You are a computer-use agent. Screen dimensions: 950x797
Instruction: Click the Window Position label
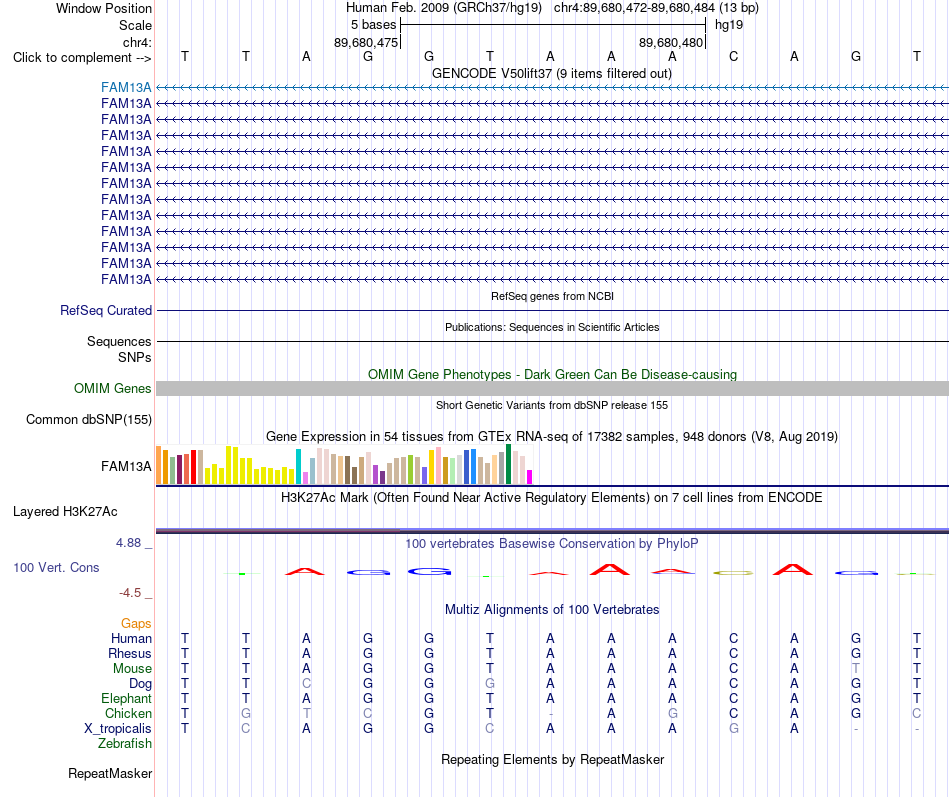(104, 8)
